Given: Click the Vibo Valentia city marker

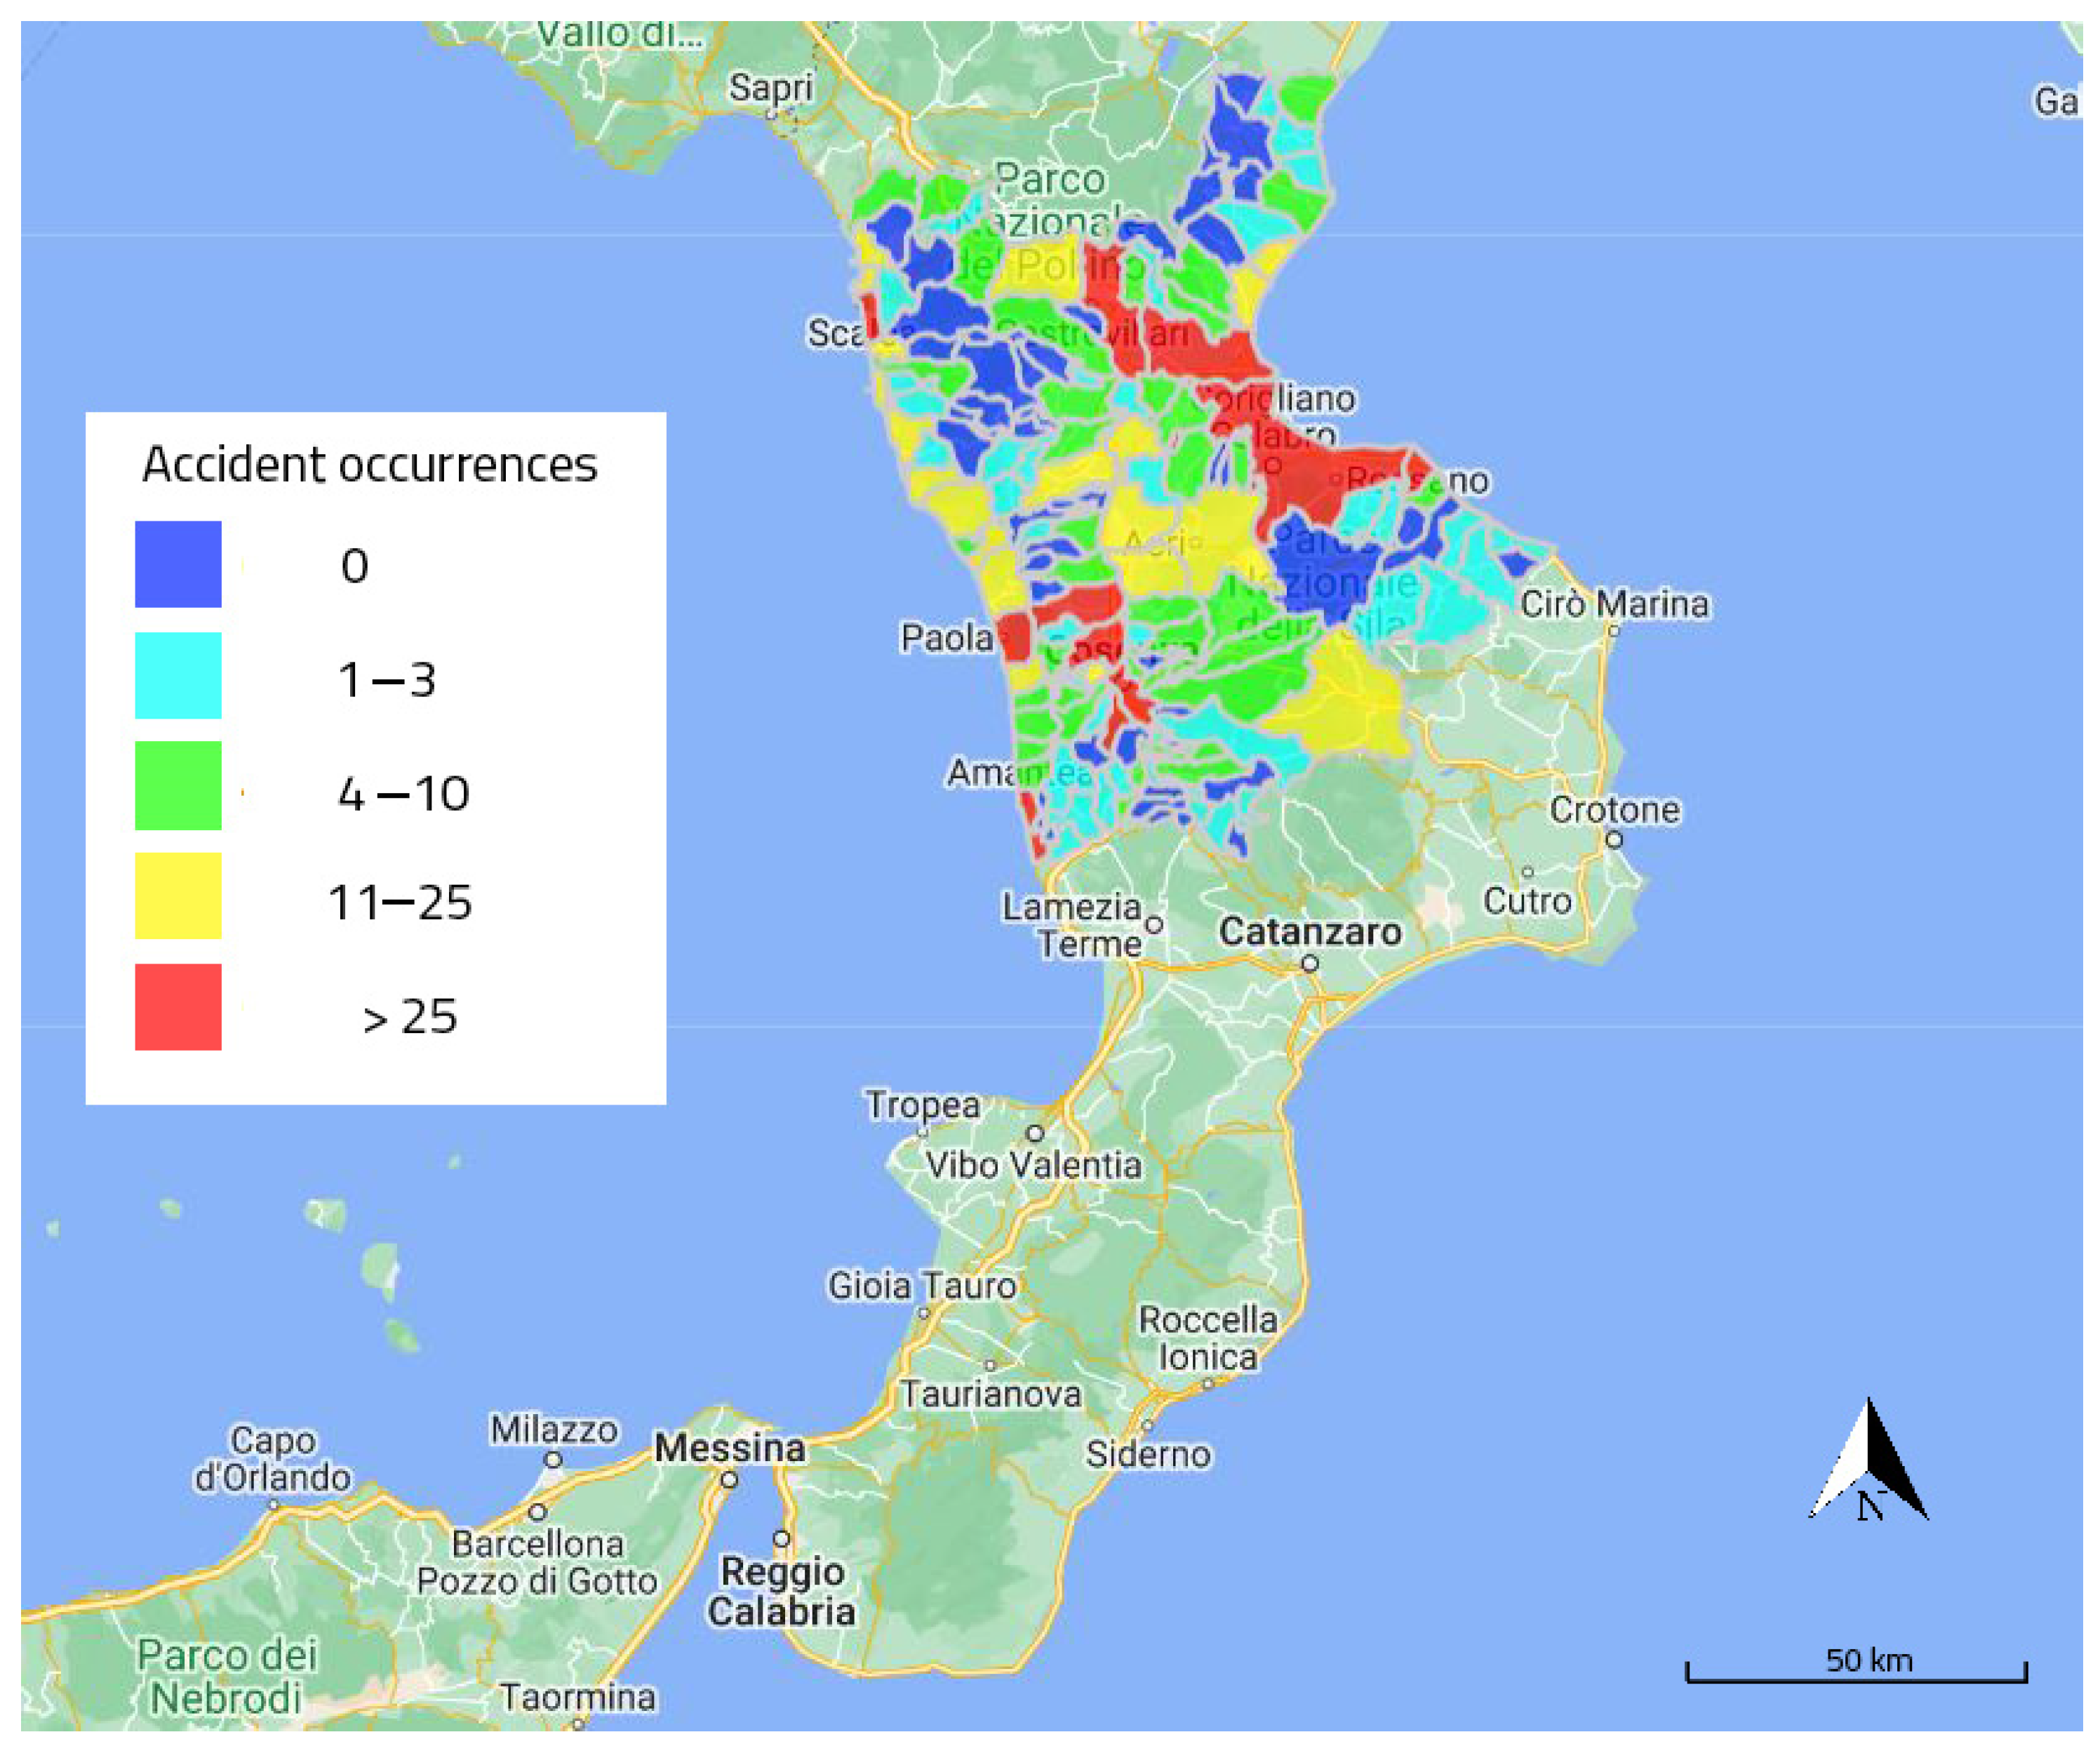Looking at the screenshot, I should 1036,1134.
